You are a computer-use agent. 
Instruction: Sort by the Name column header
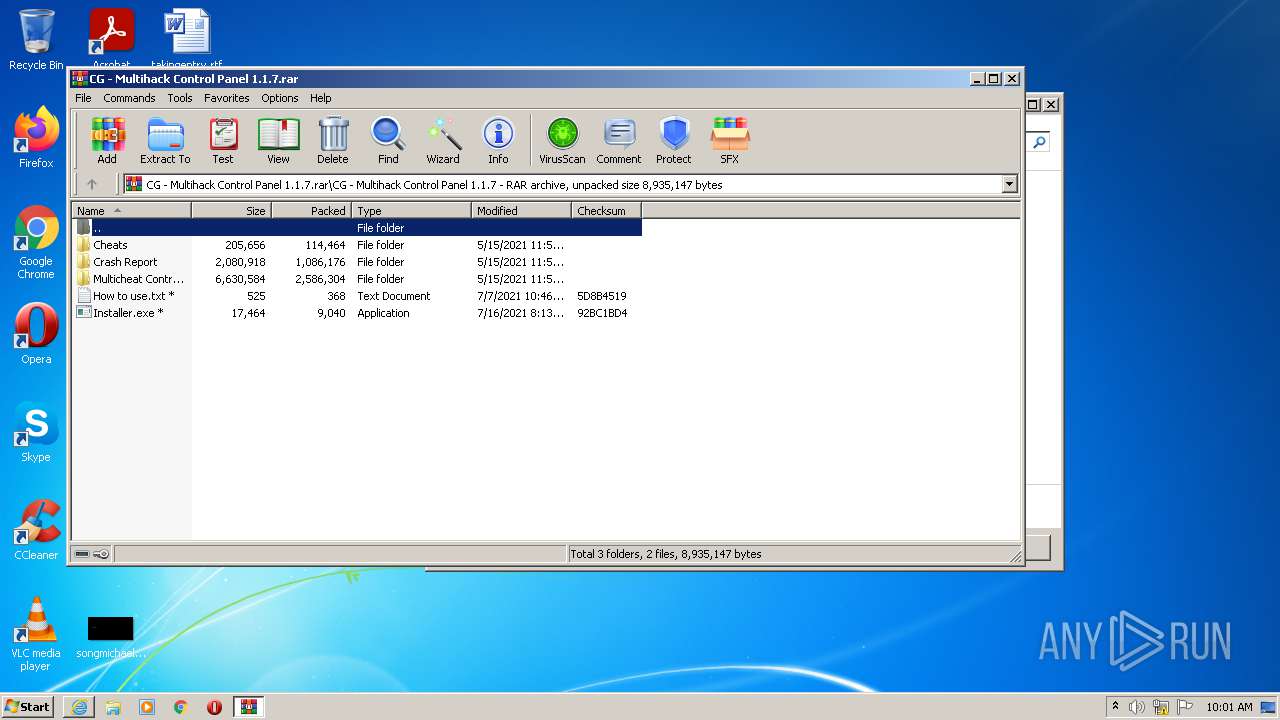point(131,210)
